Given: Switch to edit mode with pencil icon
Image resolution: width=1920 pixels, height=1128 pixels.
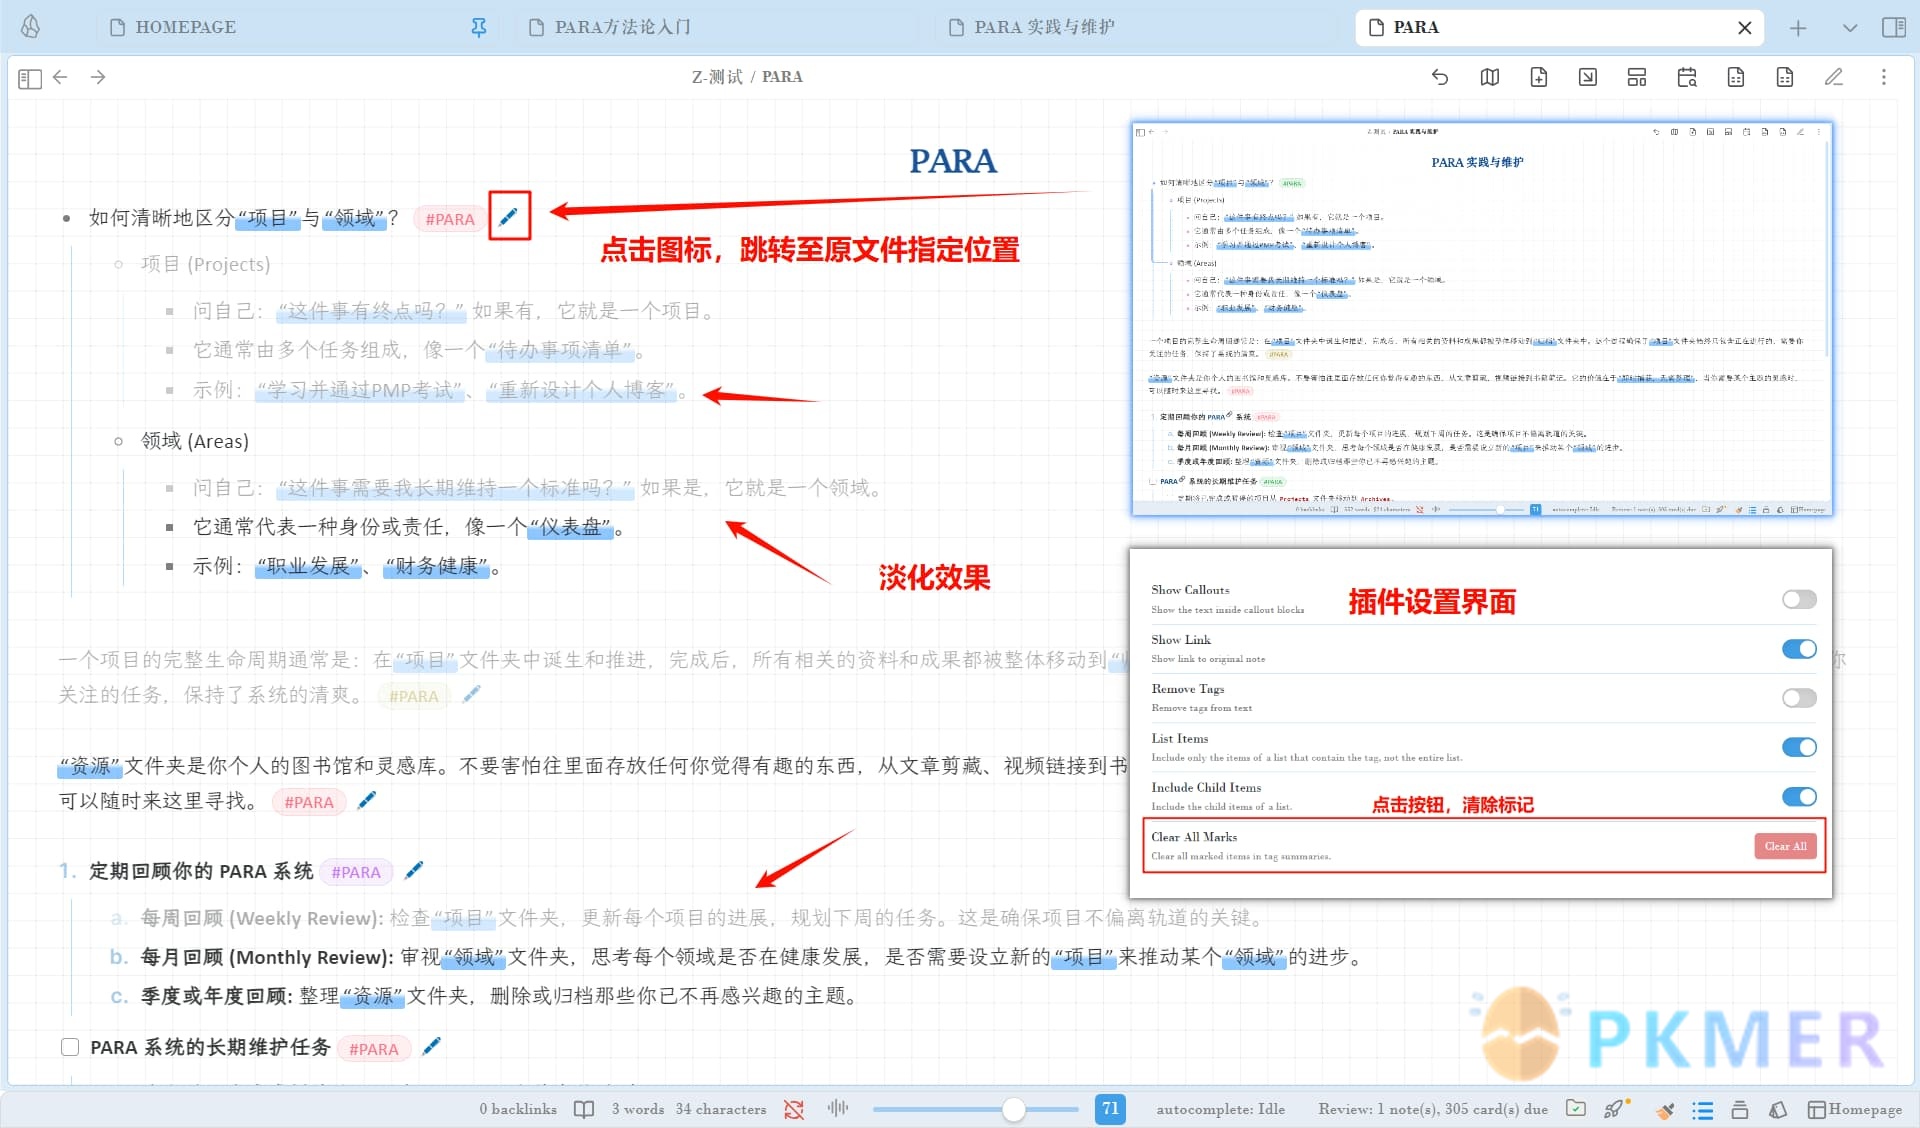Looking at the screenshot, I should click(1834, 77).
